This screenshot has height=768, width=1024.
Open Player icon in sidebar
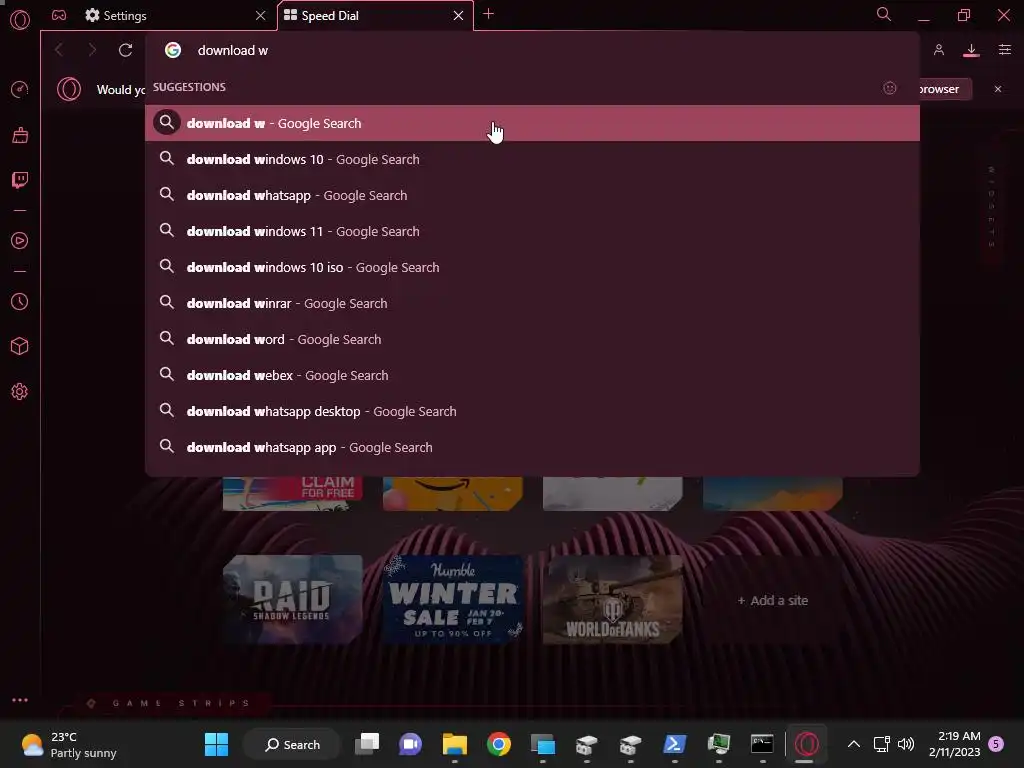click(20, 241)
